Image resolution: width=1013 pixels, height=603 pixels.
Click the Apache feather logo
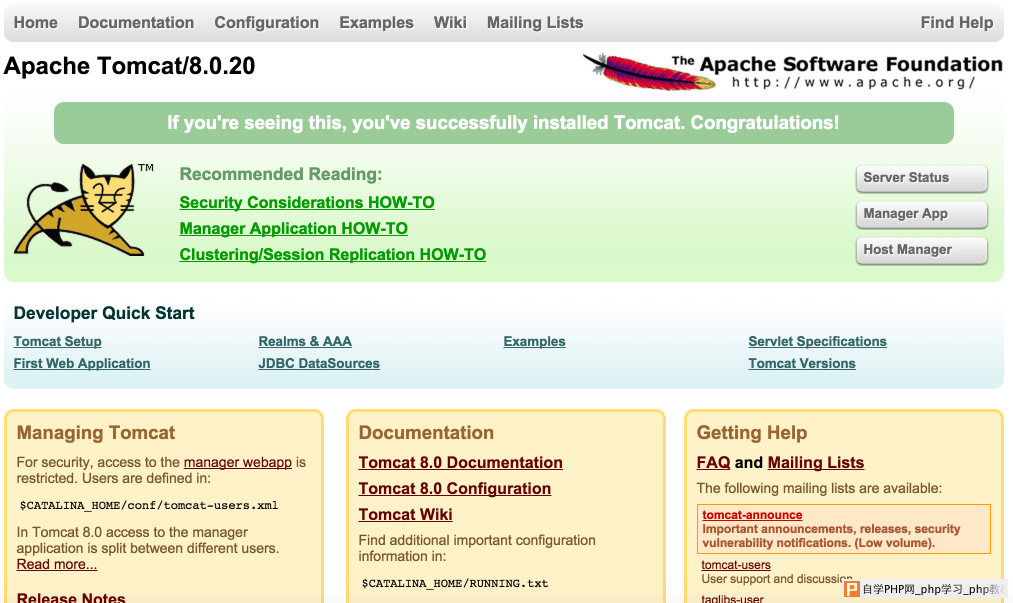[x=649, y=71]
